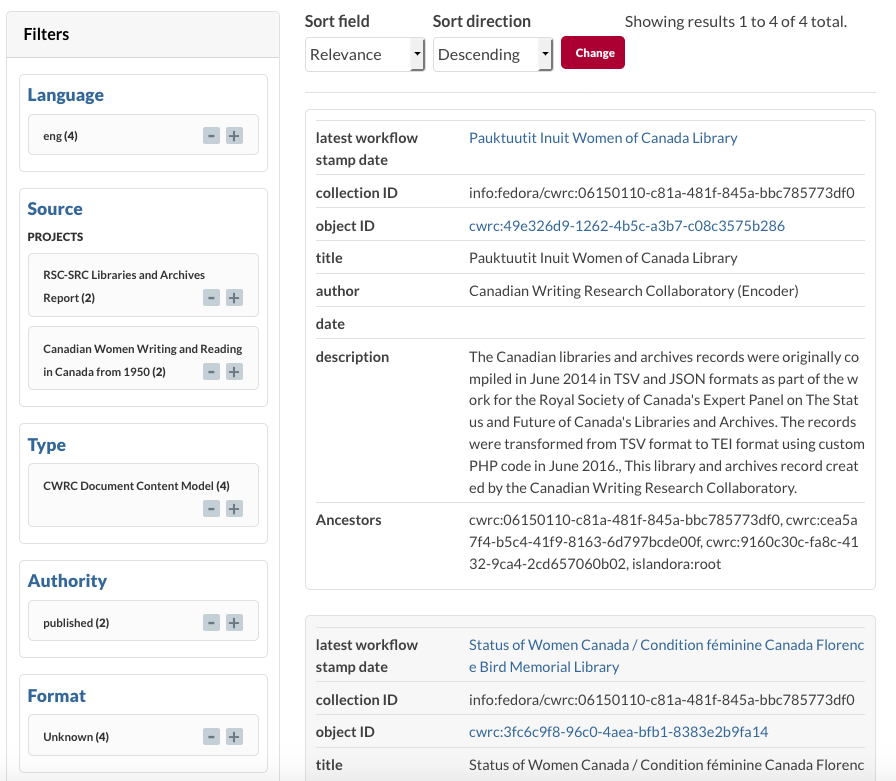Click the first record's collection ID value

662,193
